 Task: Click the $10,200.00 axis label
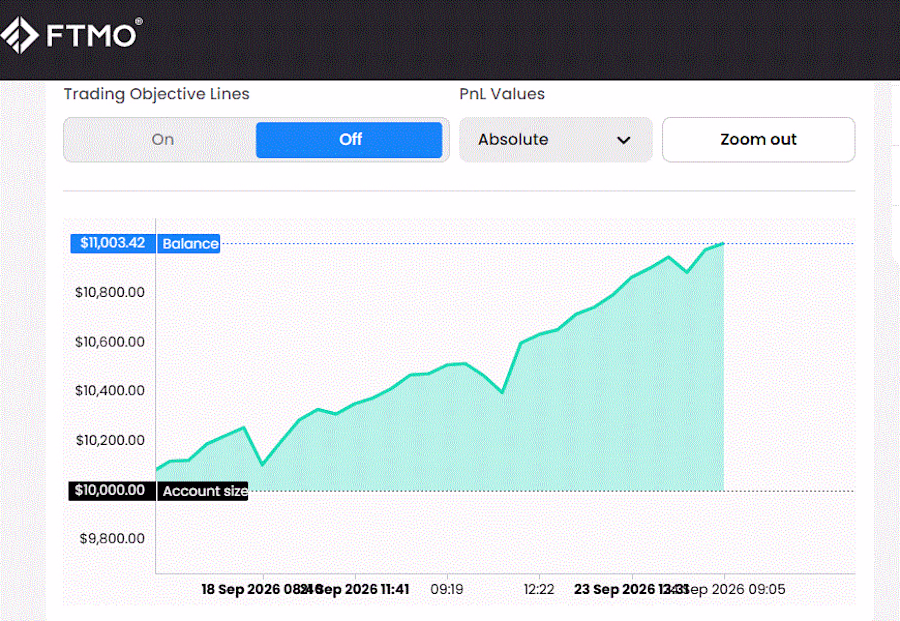pyautogui.click(x=110, y=440)
